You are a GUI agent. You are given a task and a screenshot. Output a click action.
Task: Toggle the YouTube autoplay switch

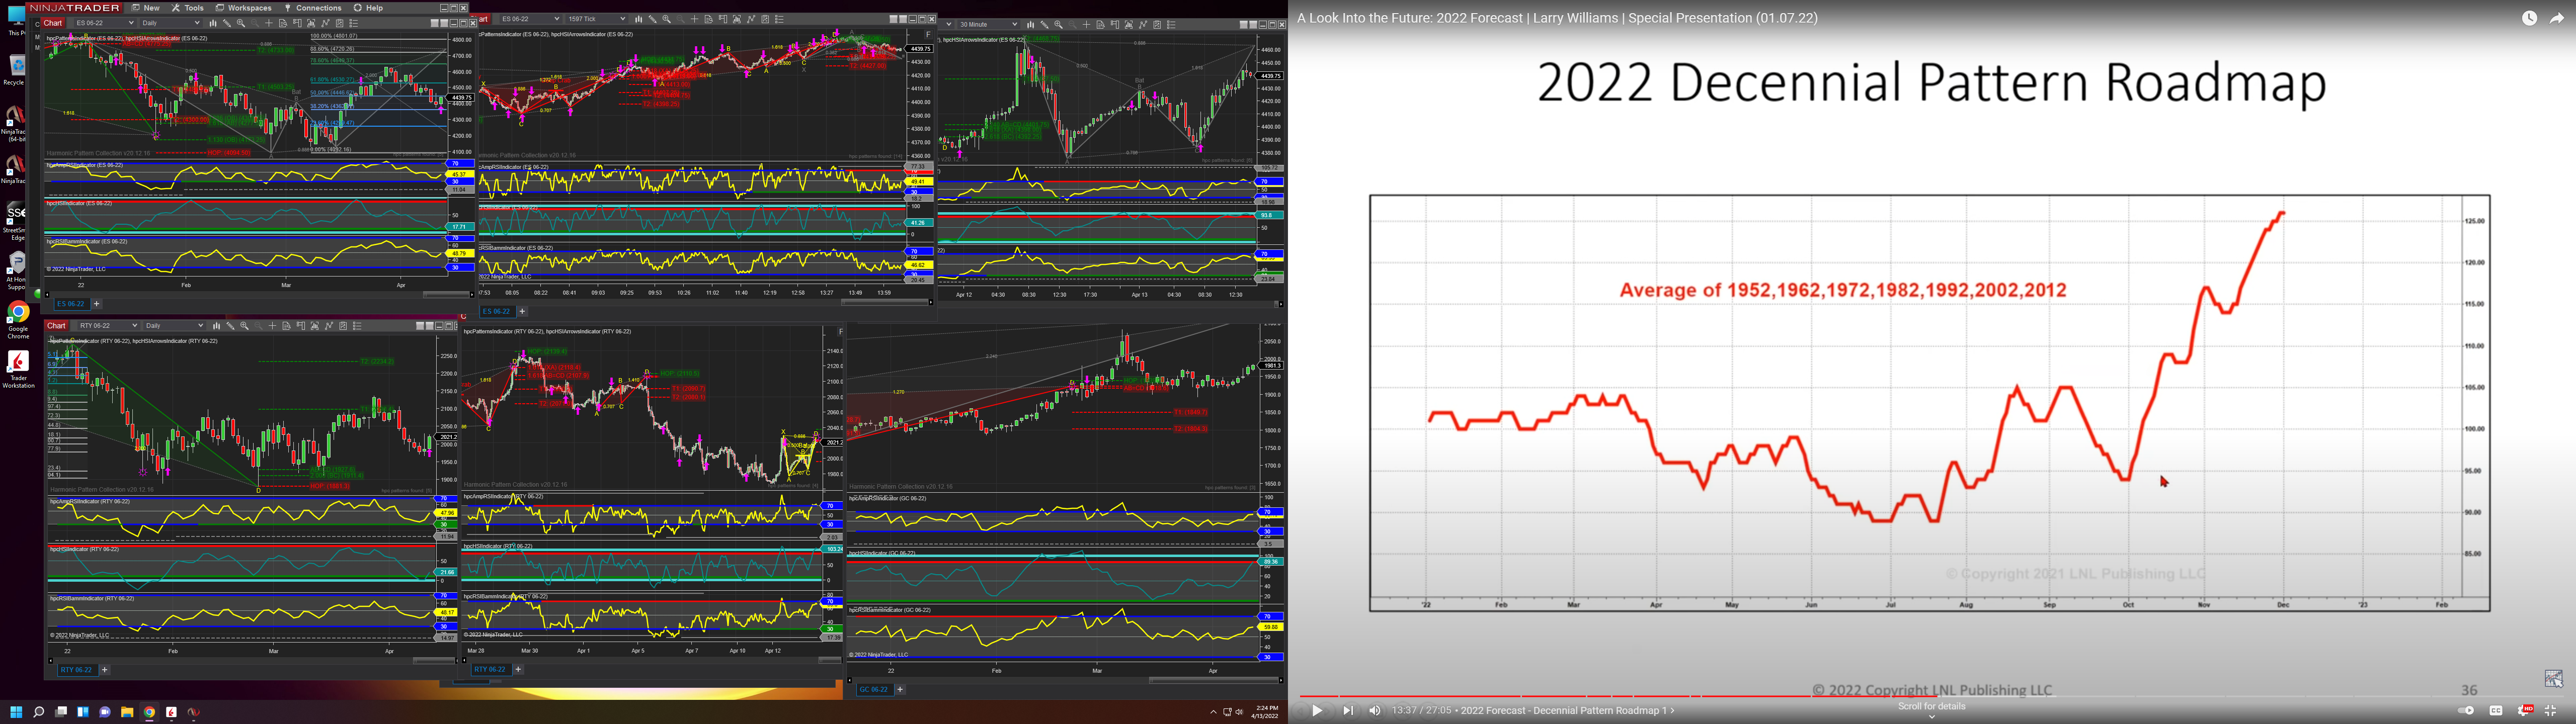2465,711
